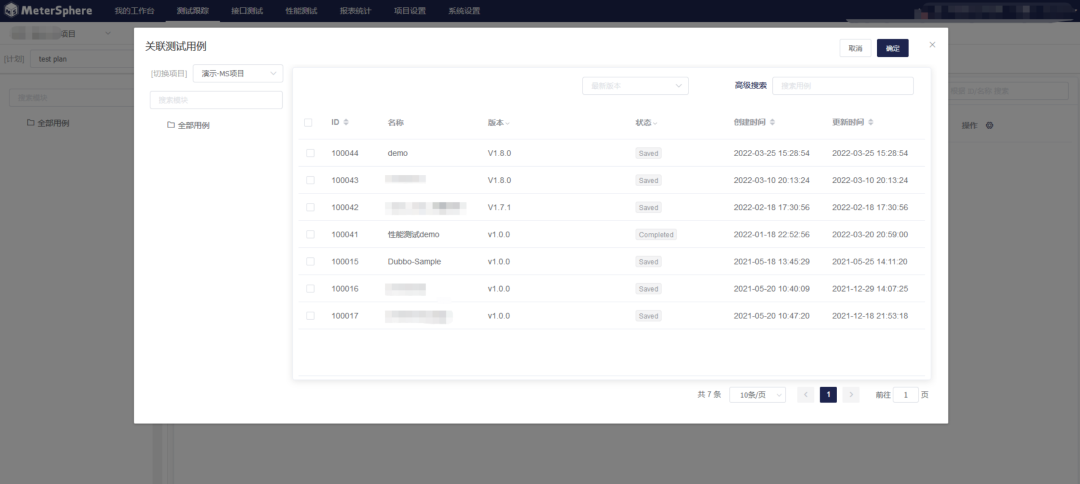Image resolution: width=1080 pixels, height=484 pixels.
Task: Click the MeterSphere logo icon
Action: pos(12,11)
